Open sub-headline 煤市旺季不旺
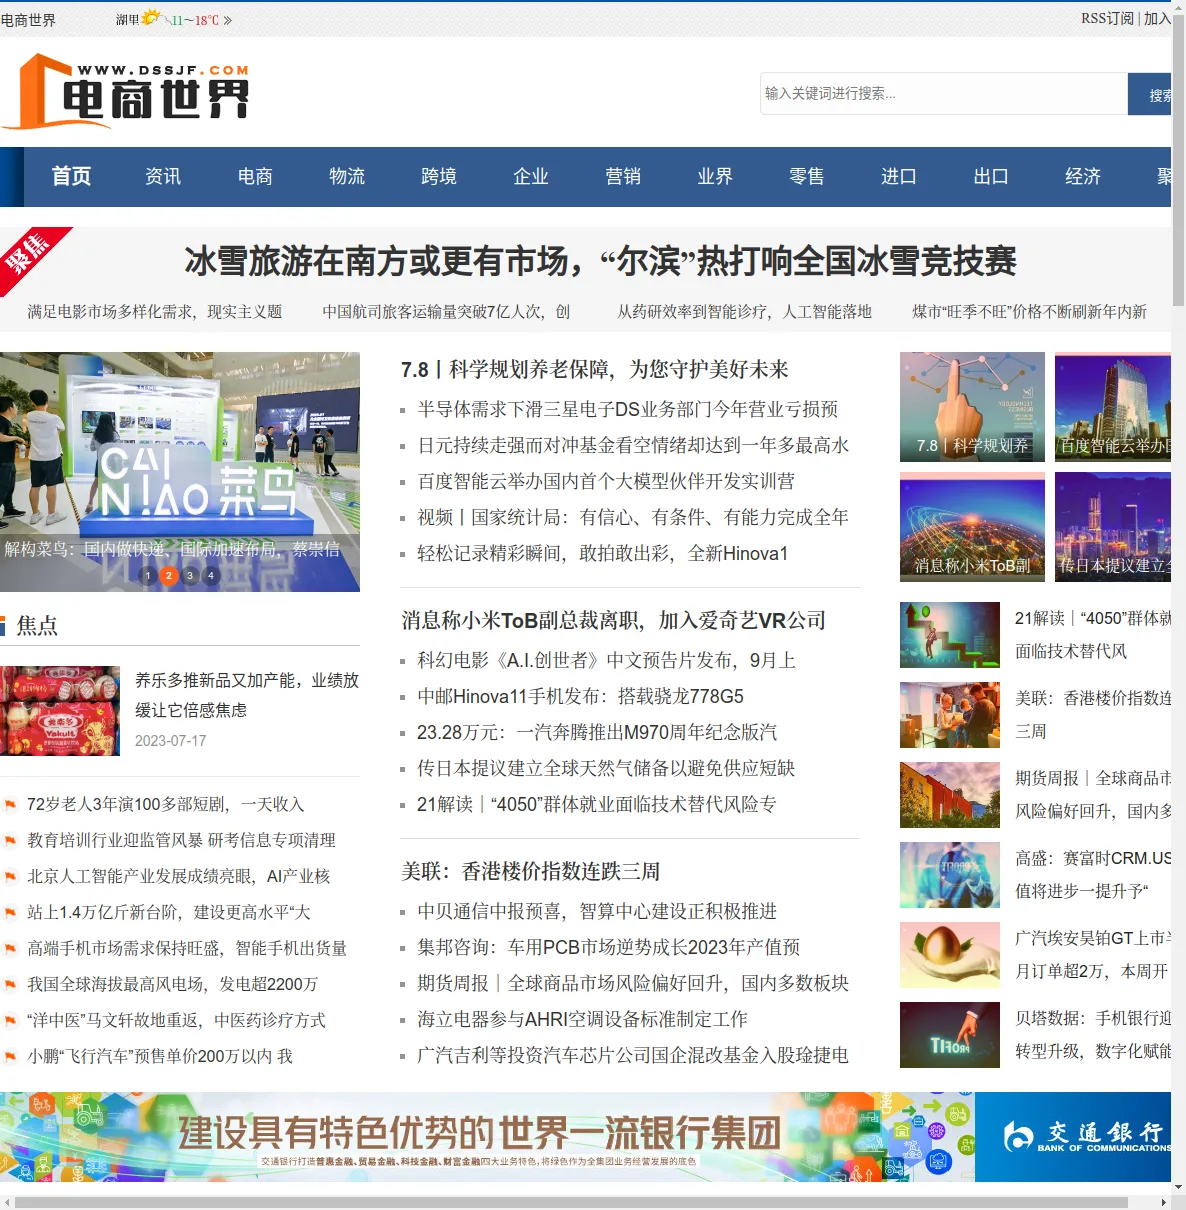This screenshot has height=1210, width=1186. point(1029,312)
